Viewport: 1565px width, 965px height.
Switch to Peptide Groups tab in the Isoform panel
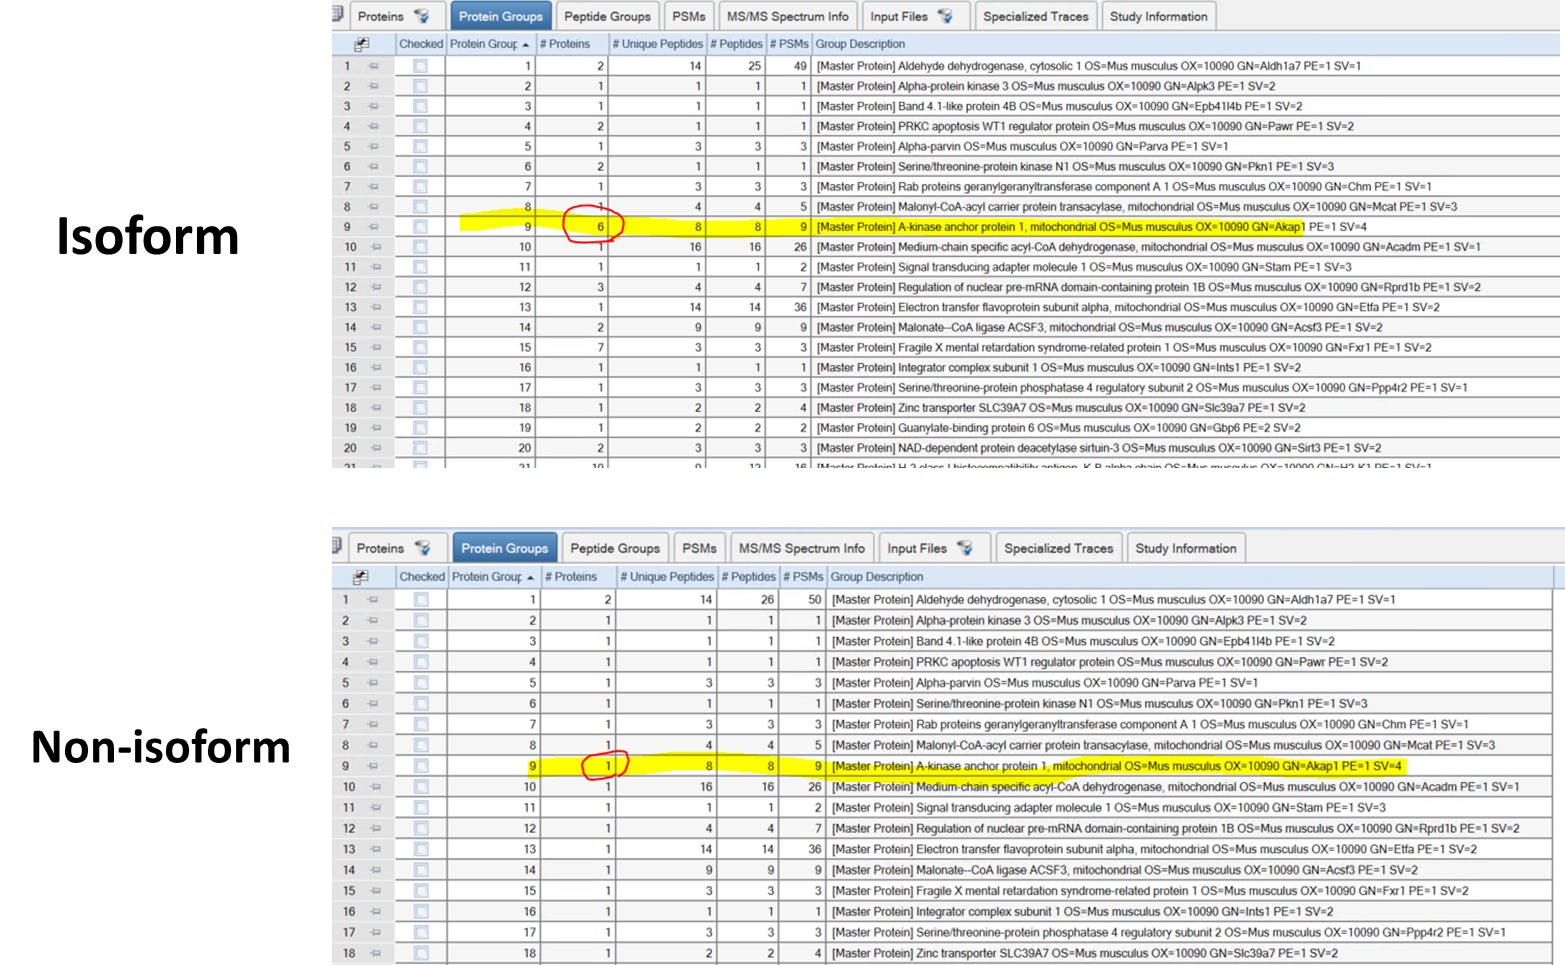click(607, 16)
